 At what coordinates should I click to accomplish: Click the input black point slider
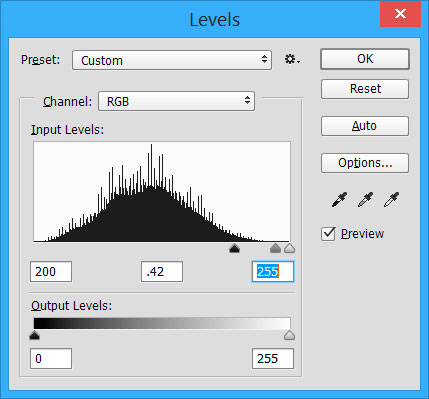pyautogui.click(x=235, y=248)
